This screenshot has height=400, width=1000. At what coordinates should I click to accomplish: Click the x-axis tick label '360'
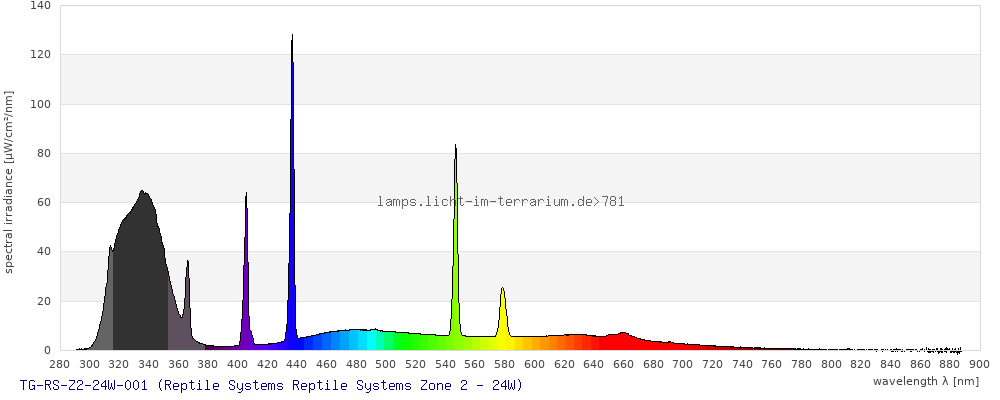[178, 364]
